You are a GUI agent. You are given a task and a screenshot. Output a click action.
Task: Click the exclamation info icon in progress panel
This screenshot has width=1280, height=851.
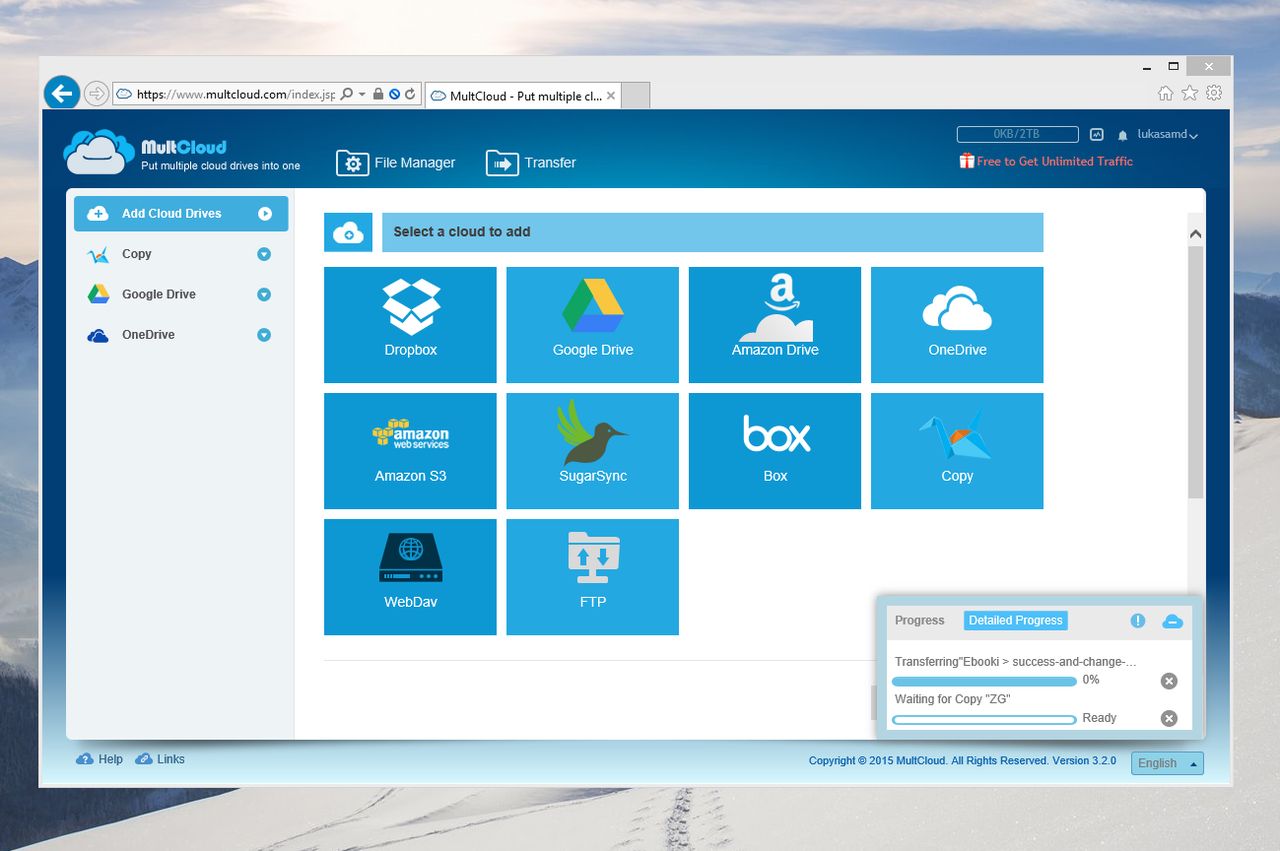1138,621
